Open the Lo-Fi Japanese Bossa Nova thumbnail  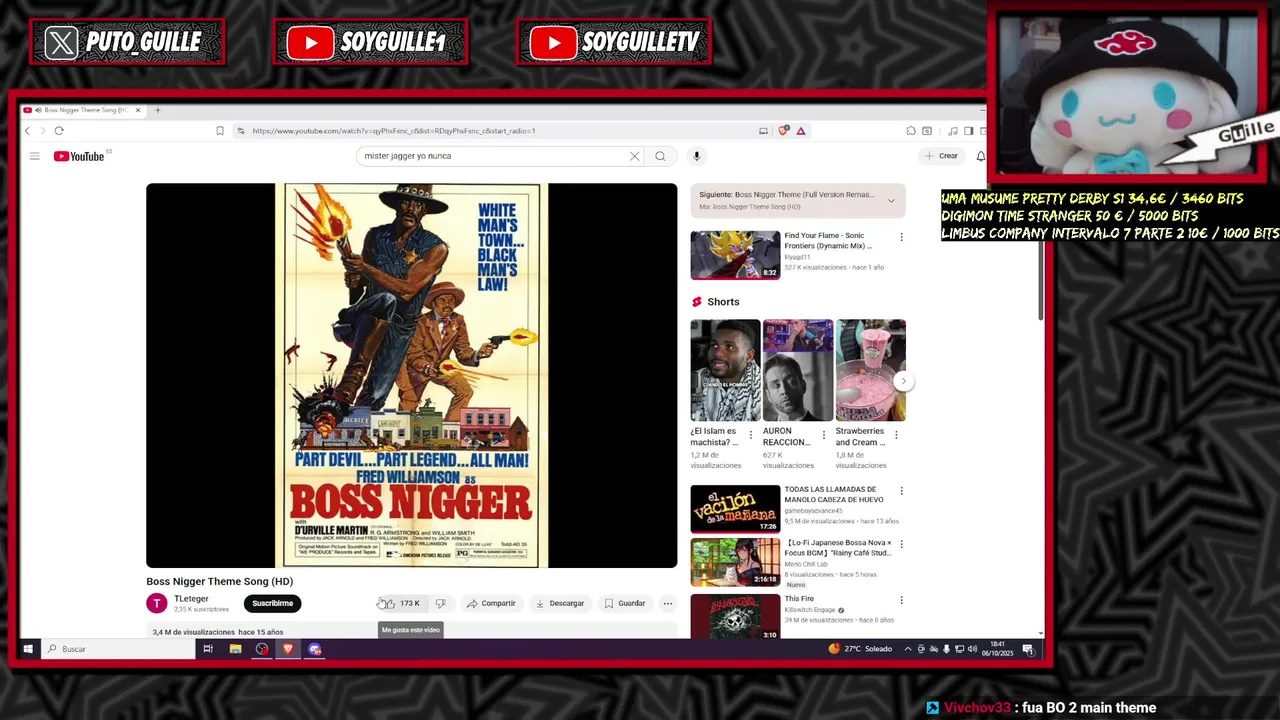[735, 563]
